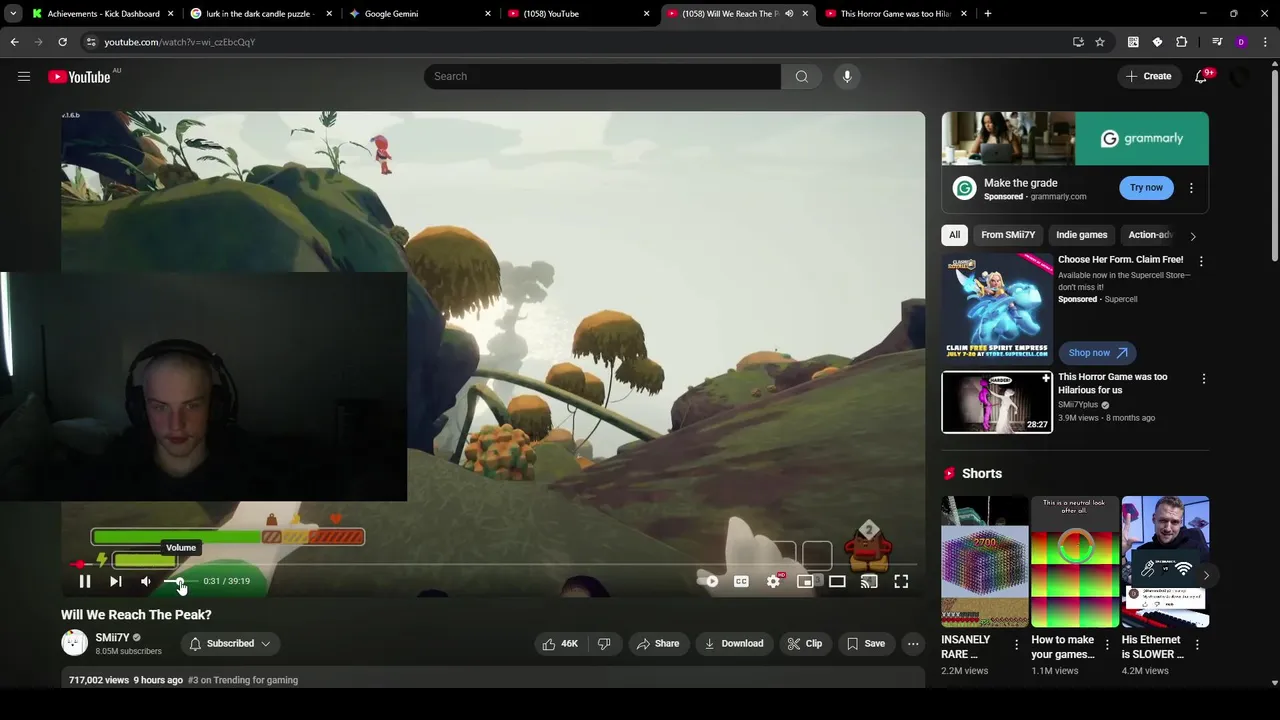1280x720 pixels.
Task: Download the video
Action: click(x=734, y=644)
